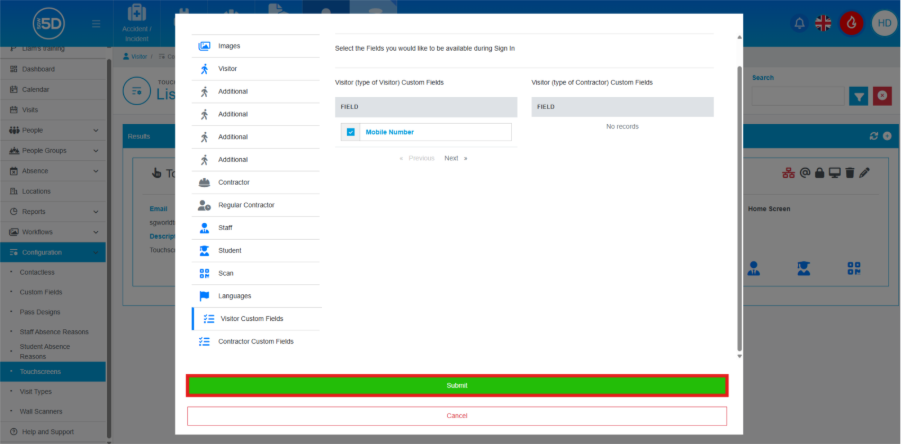Click the Home Screen QR code icon
This screenshot has width=903, height=444.
854,268
